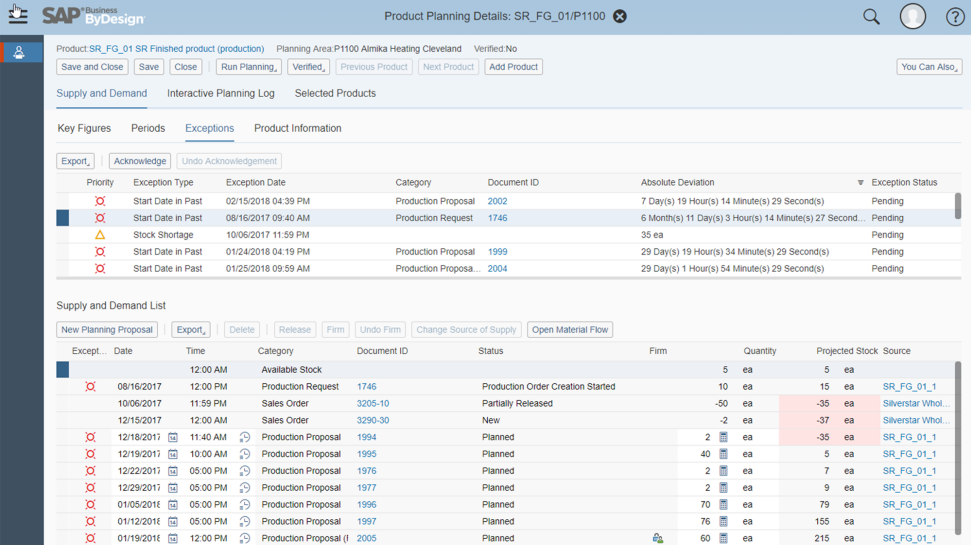Viewport: 971px width, 545px height.
Task: Click the person icon in left sidebar
Action: tap(19, 53)
